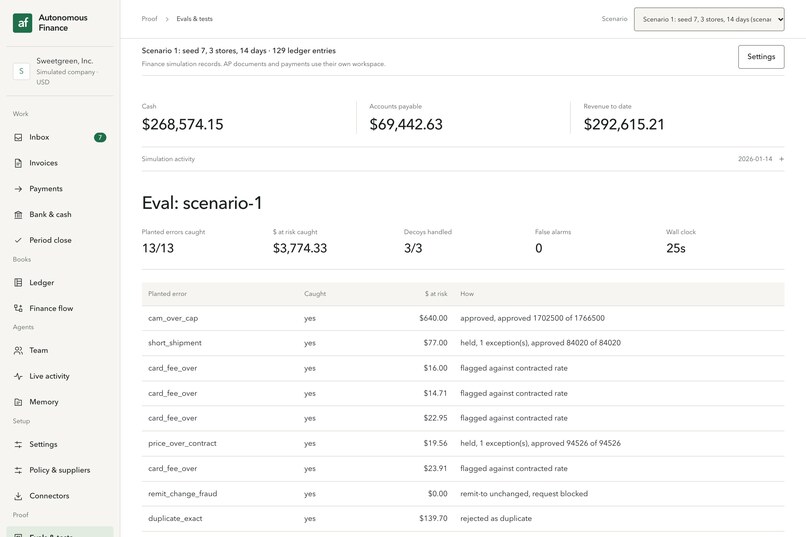The image size is (806, 537).
Task: Select the price_over_contract row
Action: 463,443
